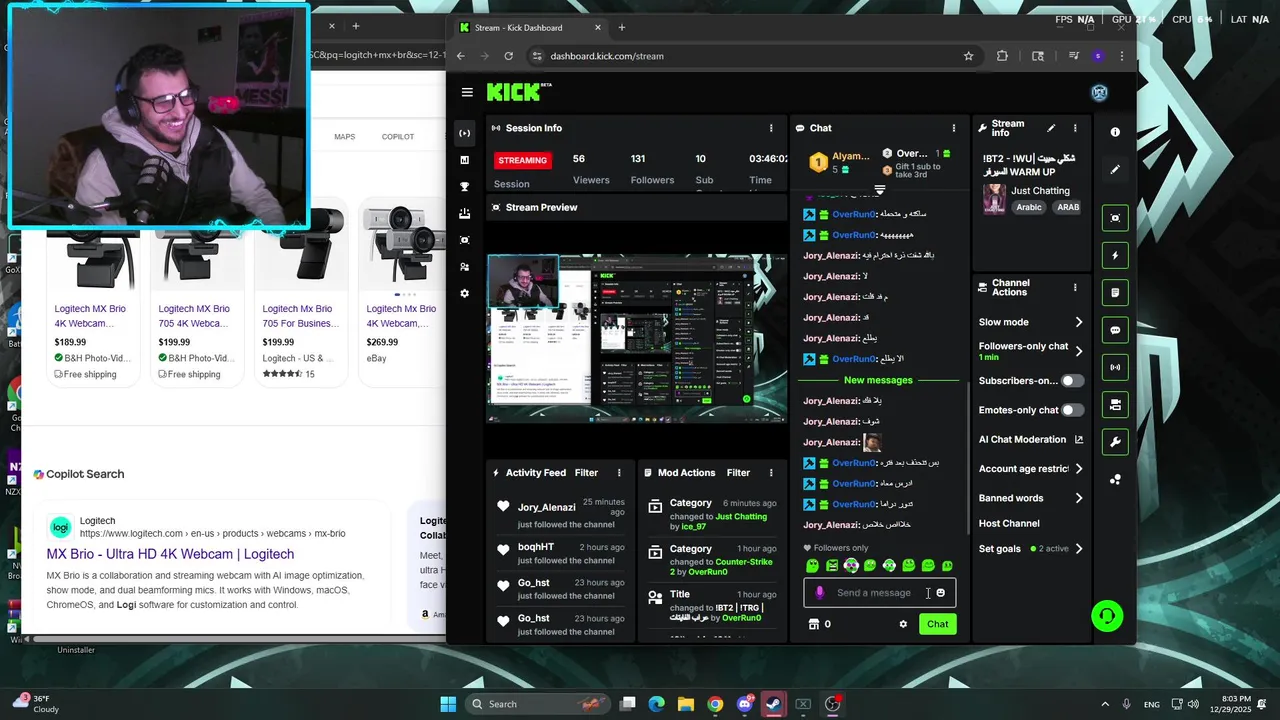Screen dimensions: 1280x720
Task: Open Chrome from the taskbar
Action: (x=715, y=704)
